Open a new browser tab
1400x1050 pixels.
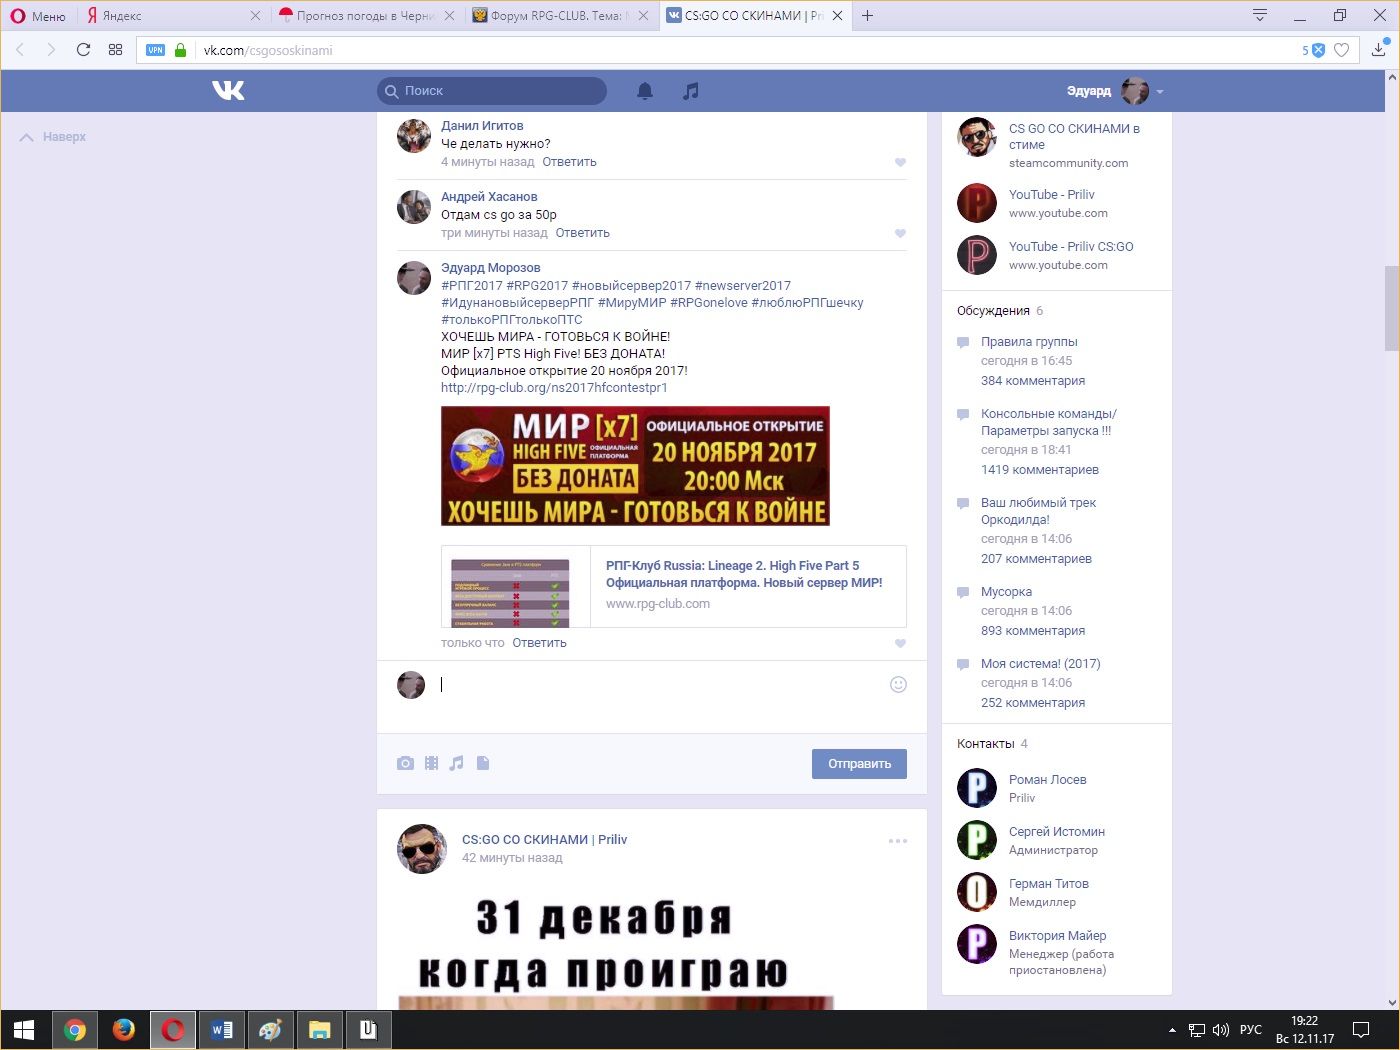tap(867, 15)
